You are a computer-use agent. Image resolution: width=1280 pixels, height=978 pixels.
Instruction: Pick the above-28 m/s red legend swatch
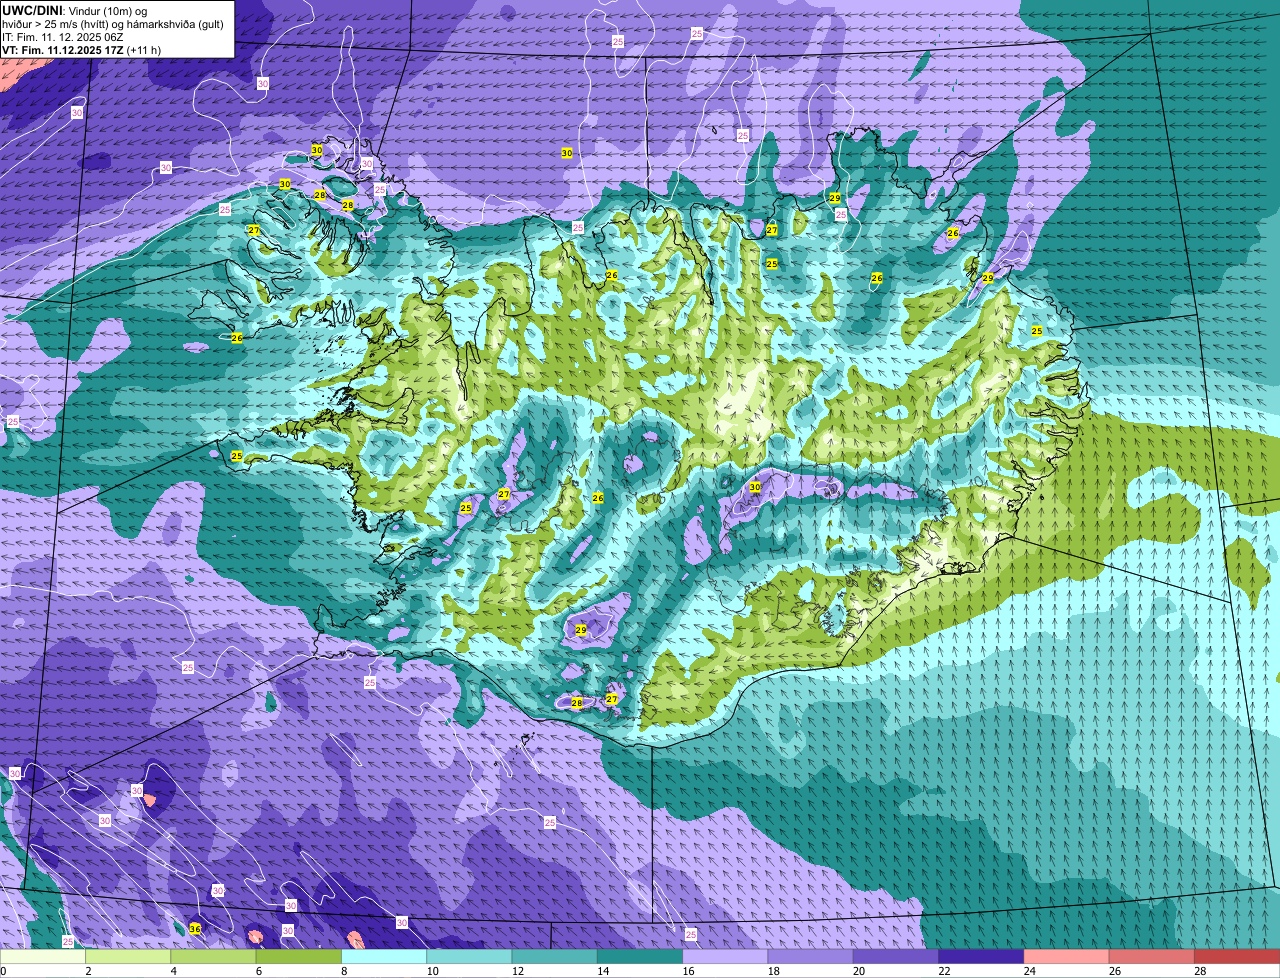[1237, 957]
